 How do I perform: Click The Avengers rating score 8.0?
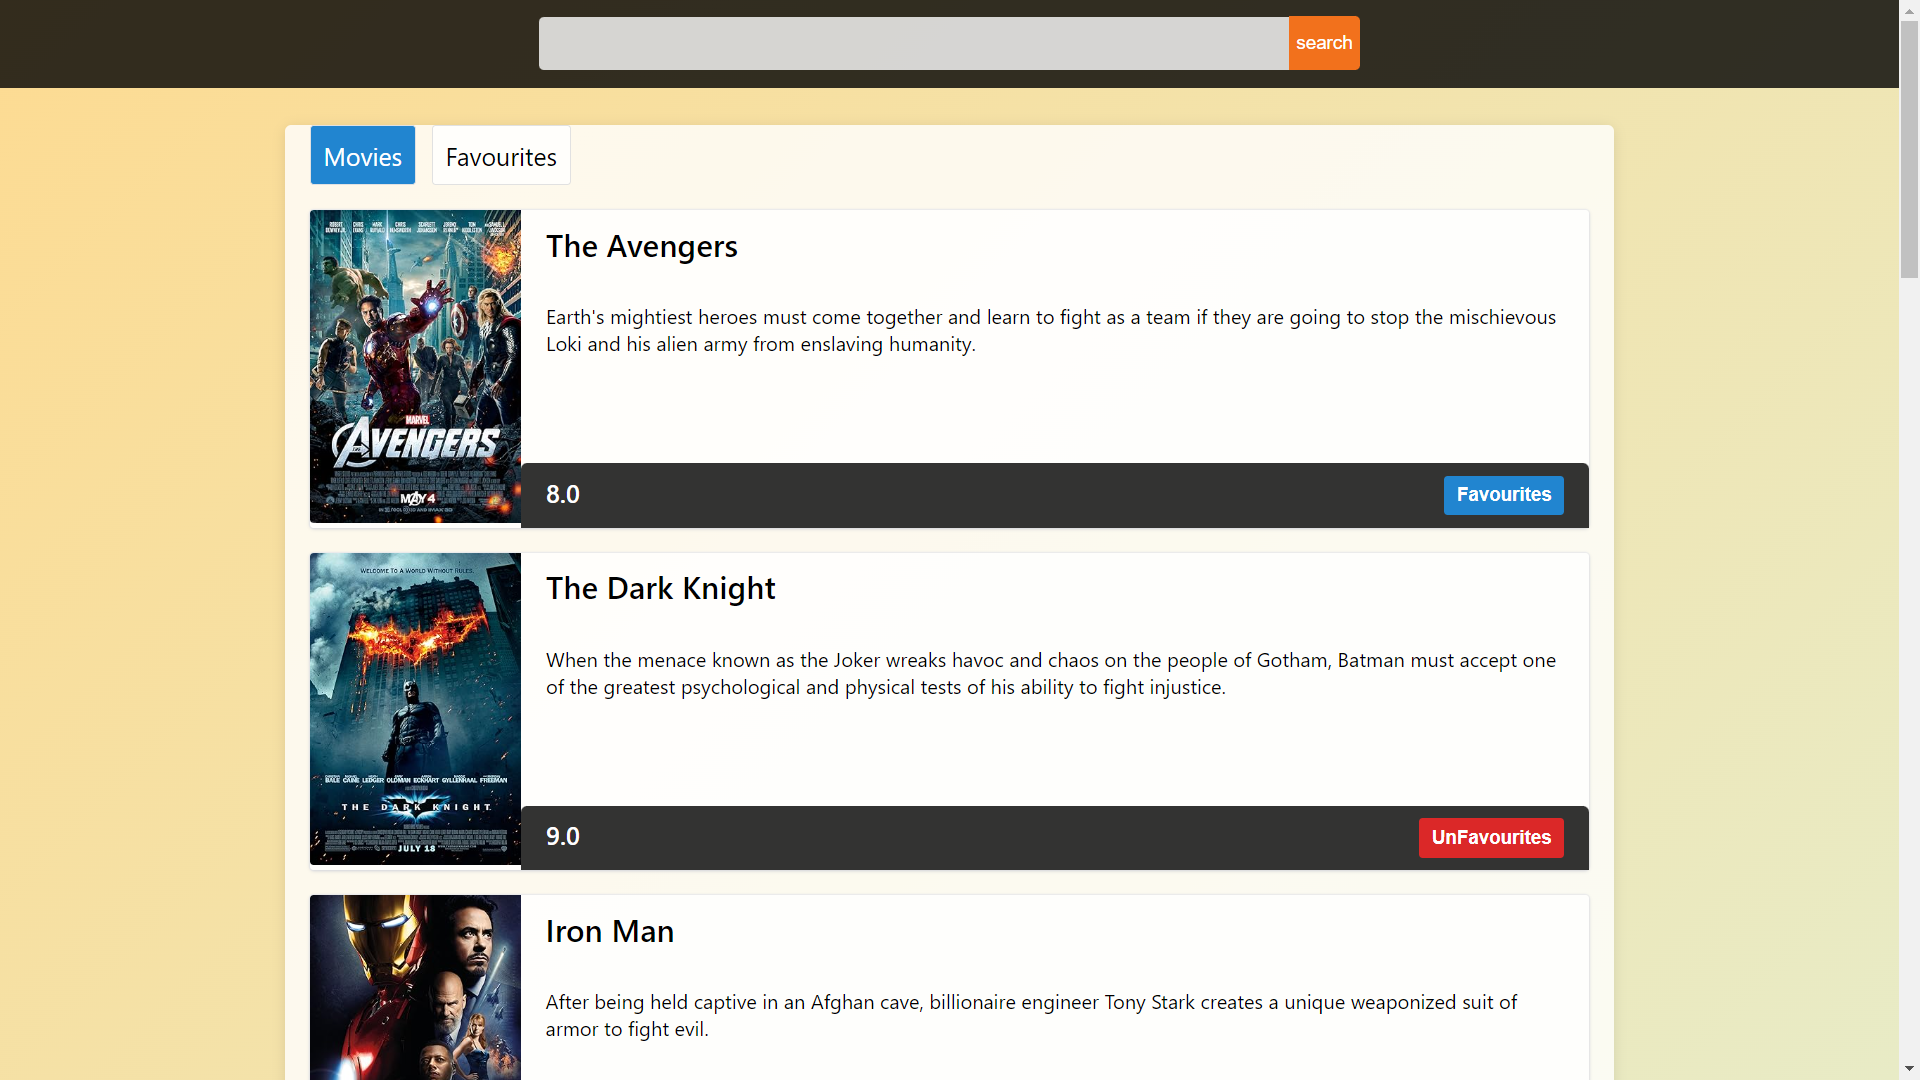pos(563,493)
